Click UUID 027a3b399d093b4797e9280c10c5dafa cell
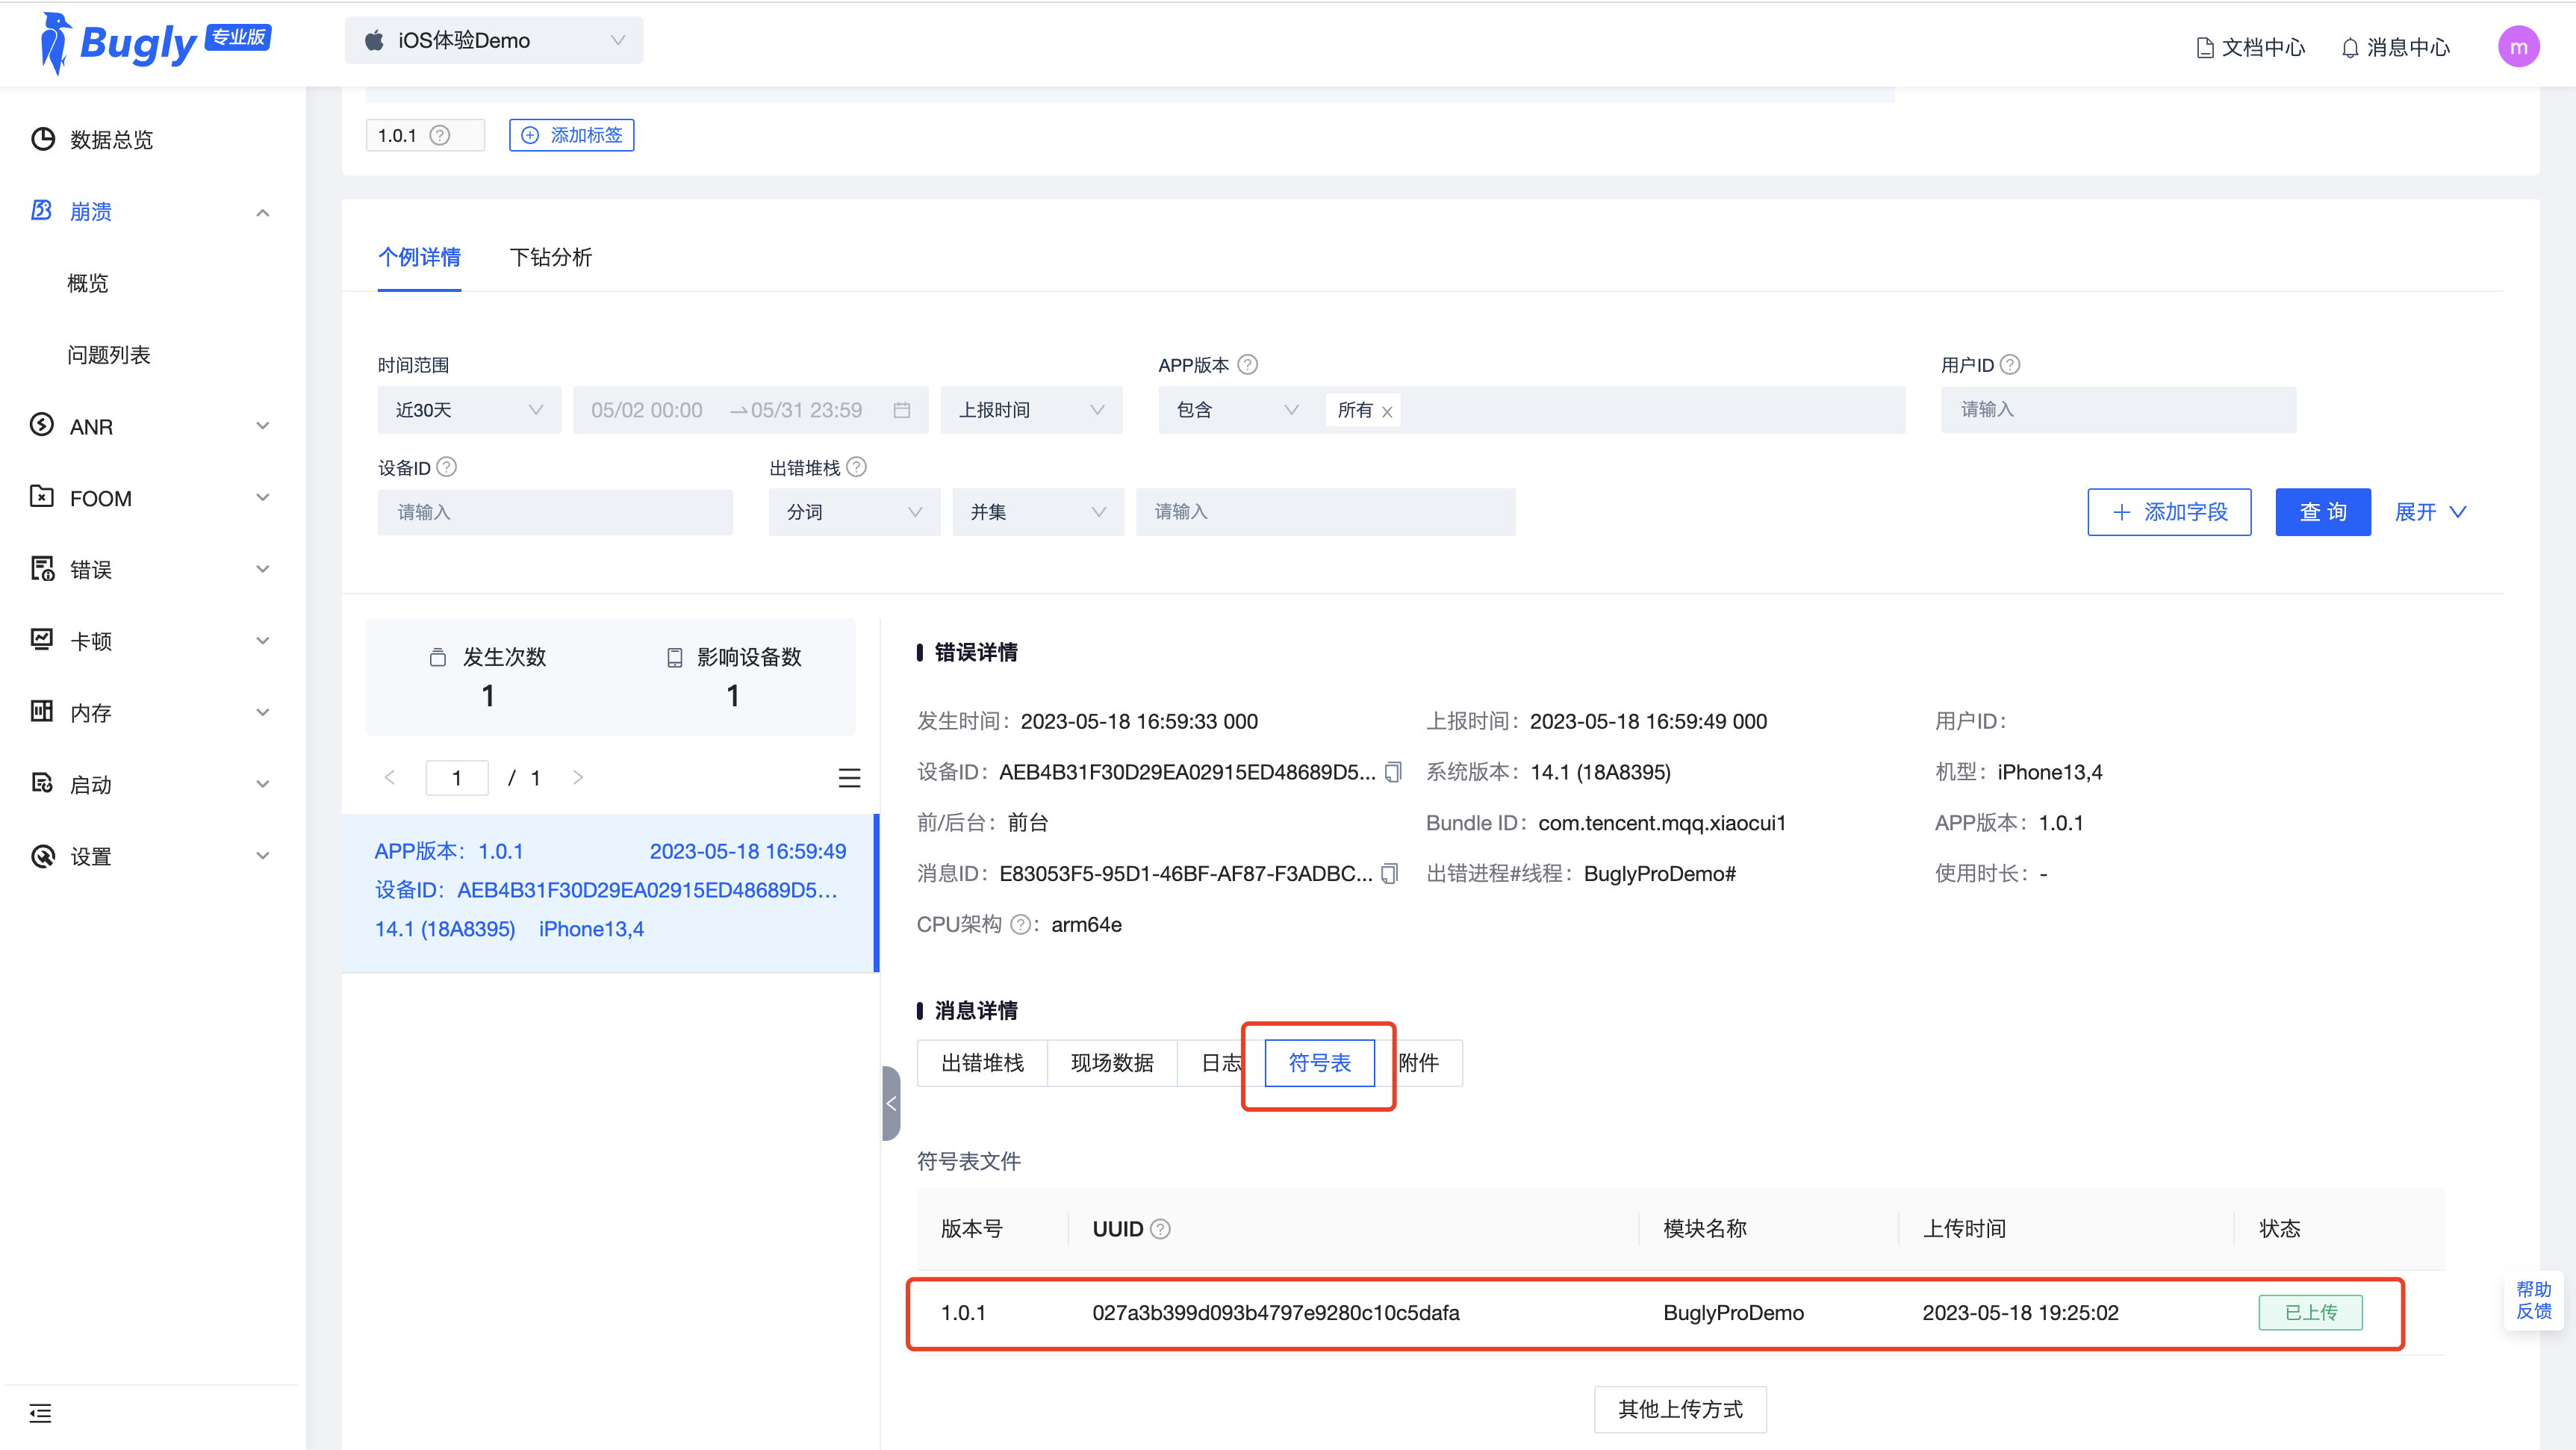Viewport: 2576px width, 1450px height. tap(1276, 1313)
